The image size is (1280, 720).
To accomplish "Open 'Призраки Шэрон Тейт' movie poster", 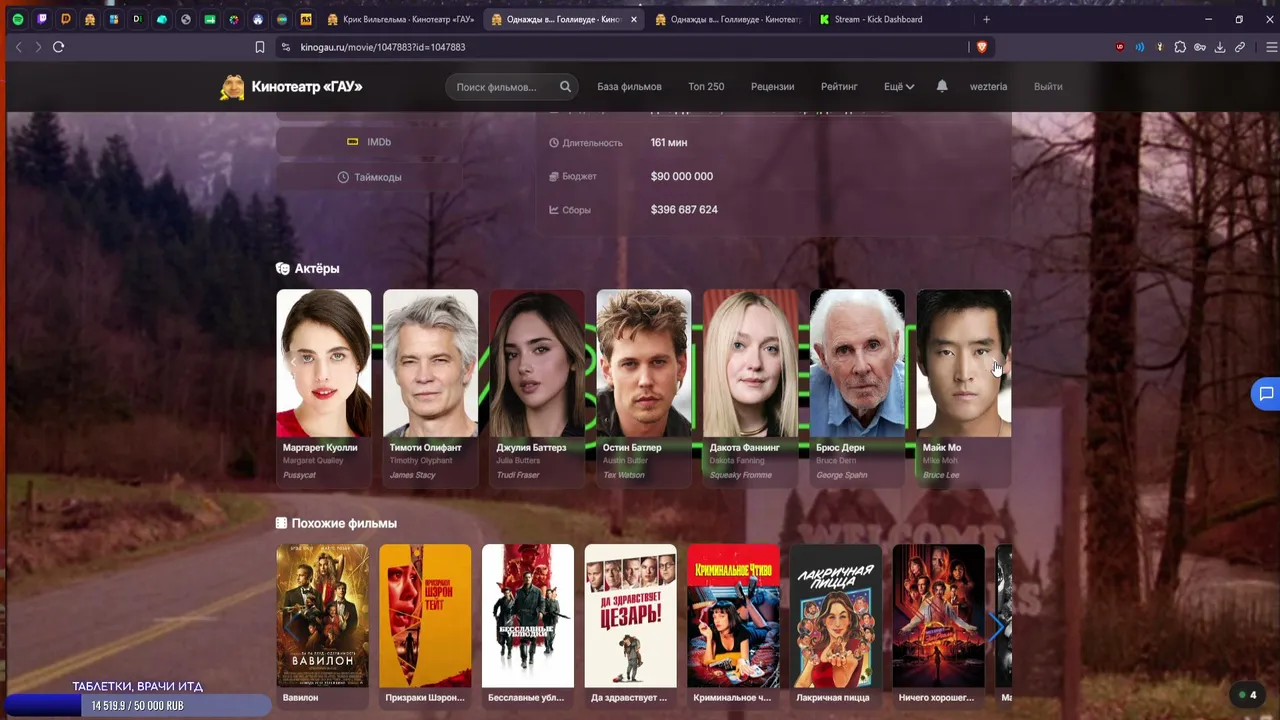I will [x=425, y=616].
